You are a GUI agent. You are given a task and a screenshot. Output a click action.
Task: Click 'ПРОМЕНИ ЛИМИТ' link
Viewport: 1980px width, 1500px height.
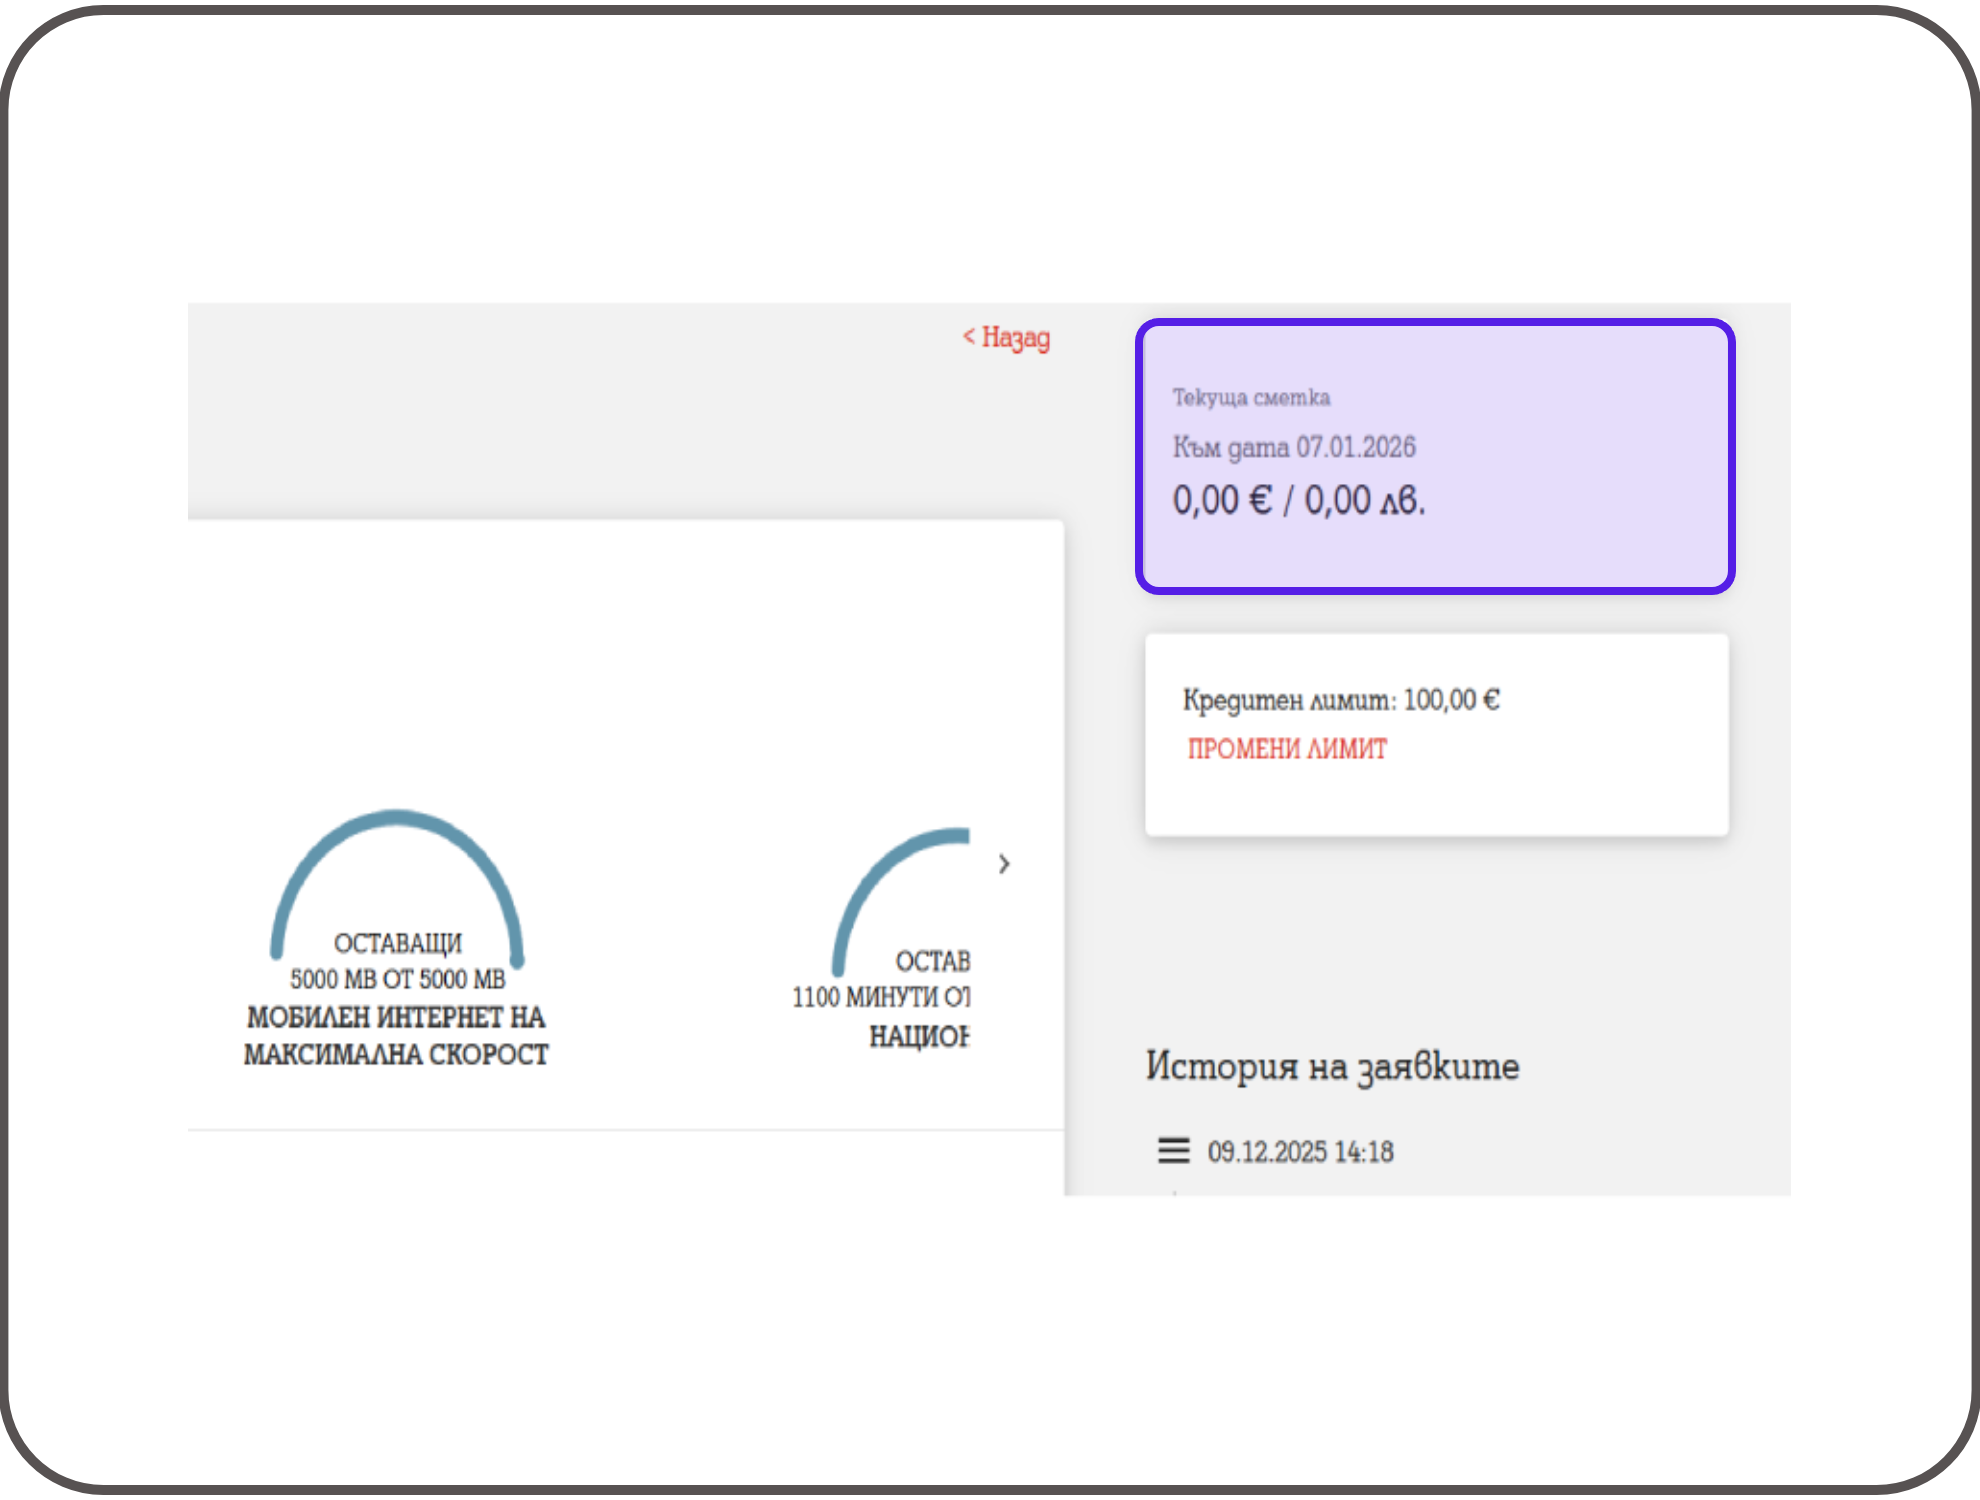(1286, 749)
